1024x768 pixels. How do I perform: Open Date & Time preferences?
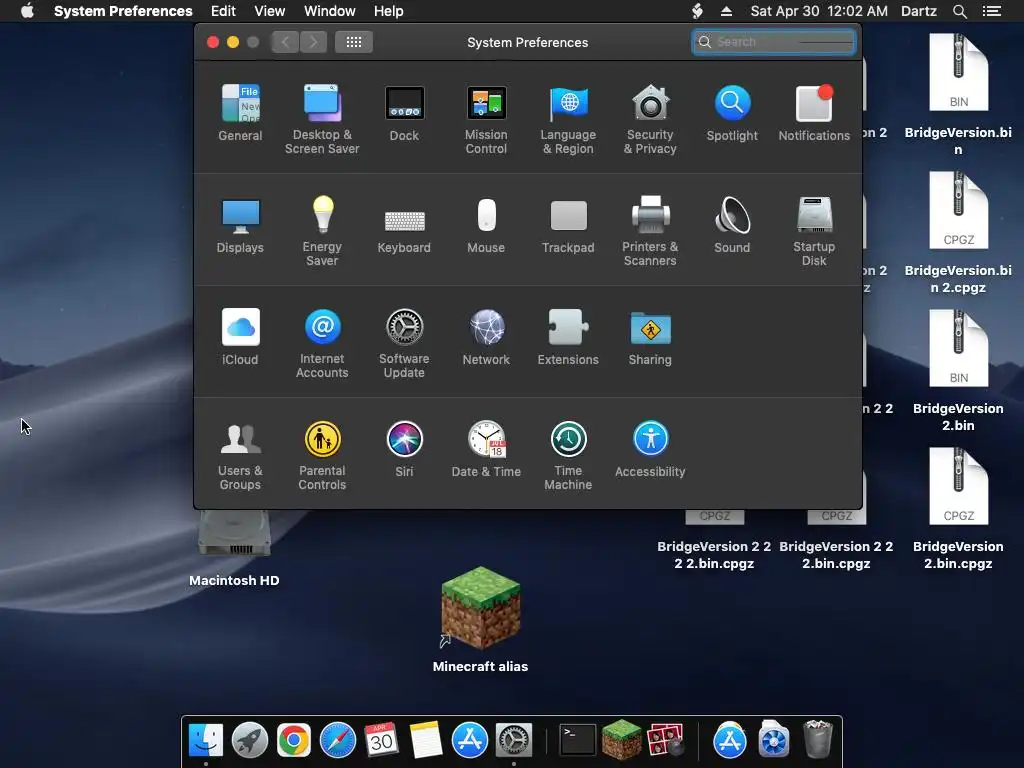point(486,449)
